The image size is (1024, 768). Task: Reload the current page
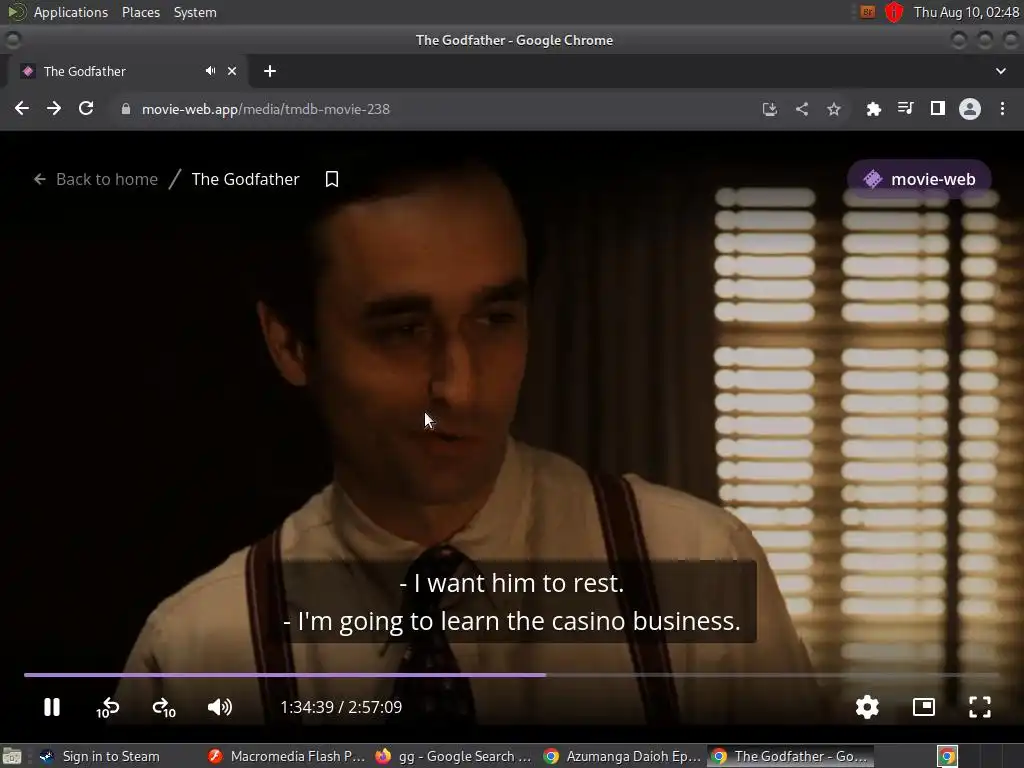tap(86, 108)
